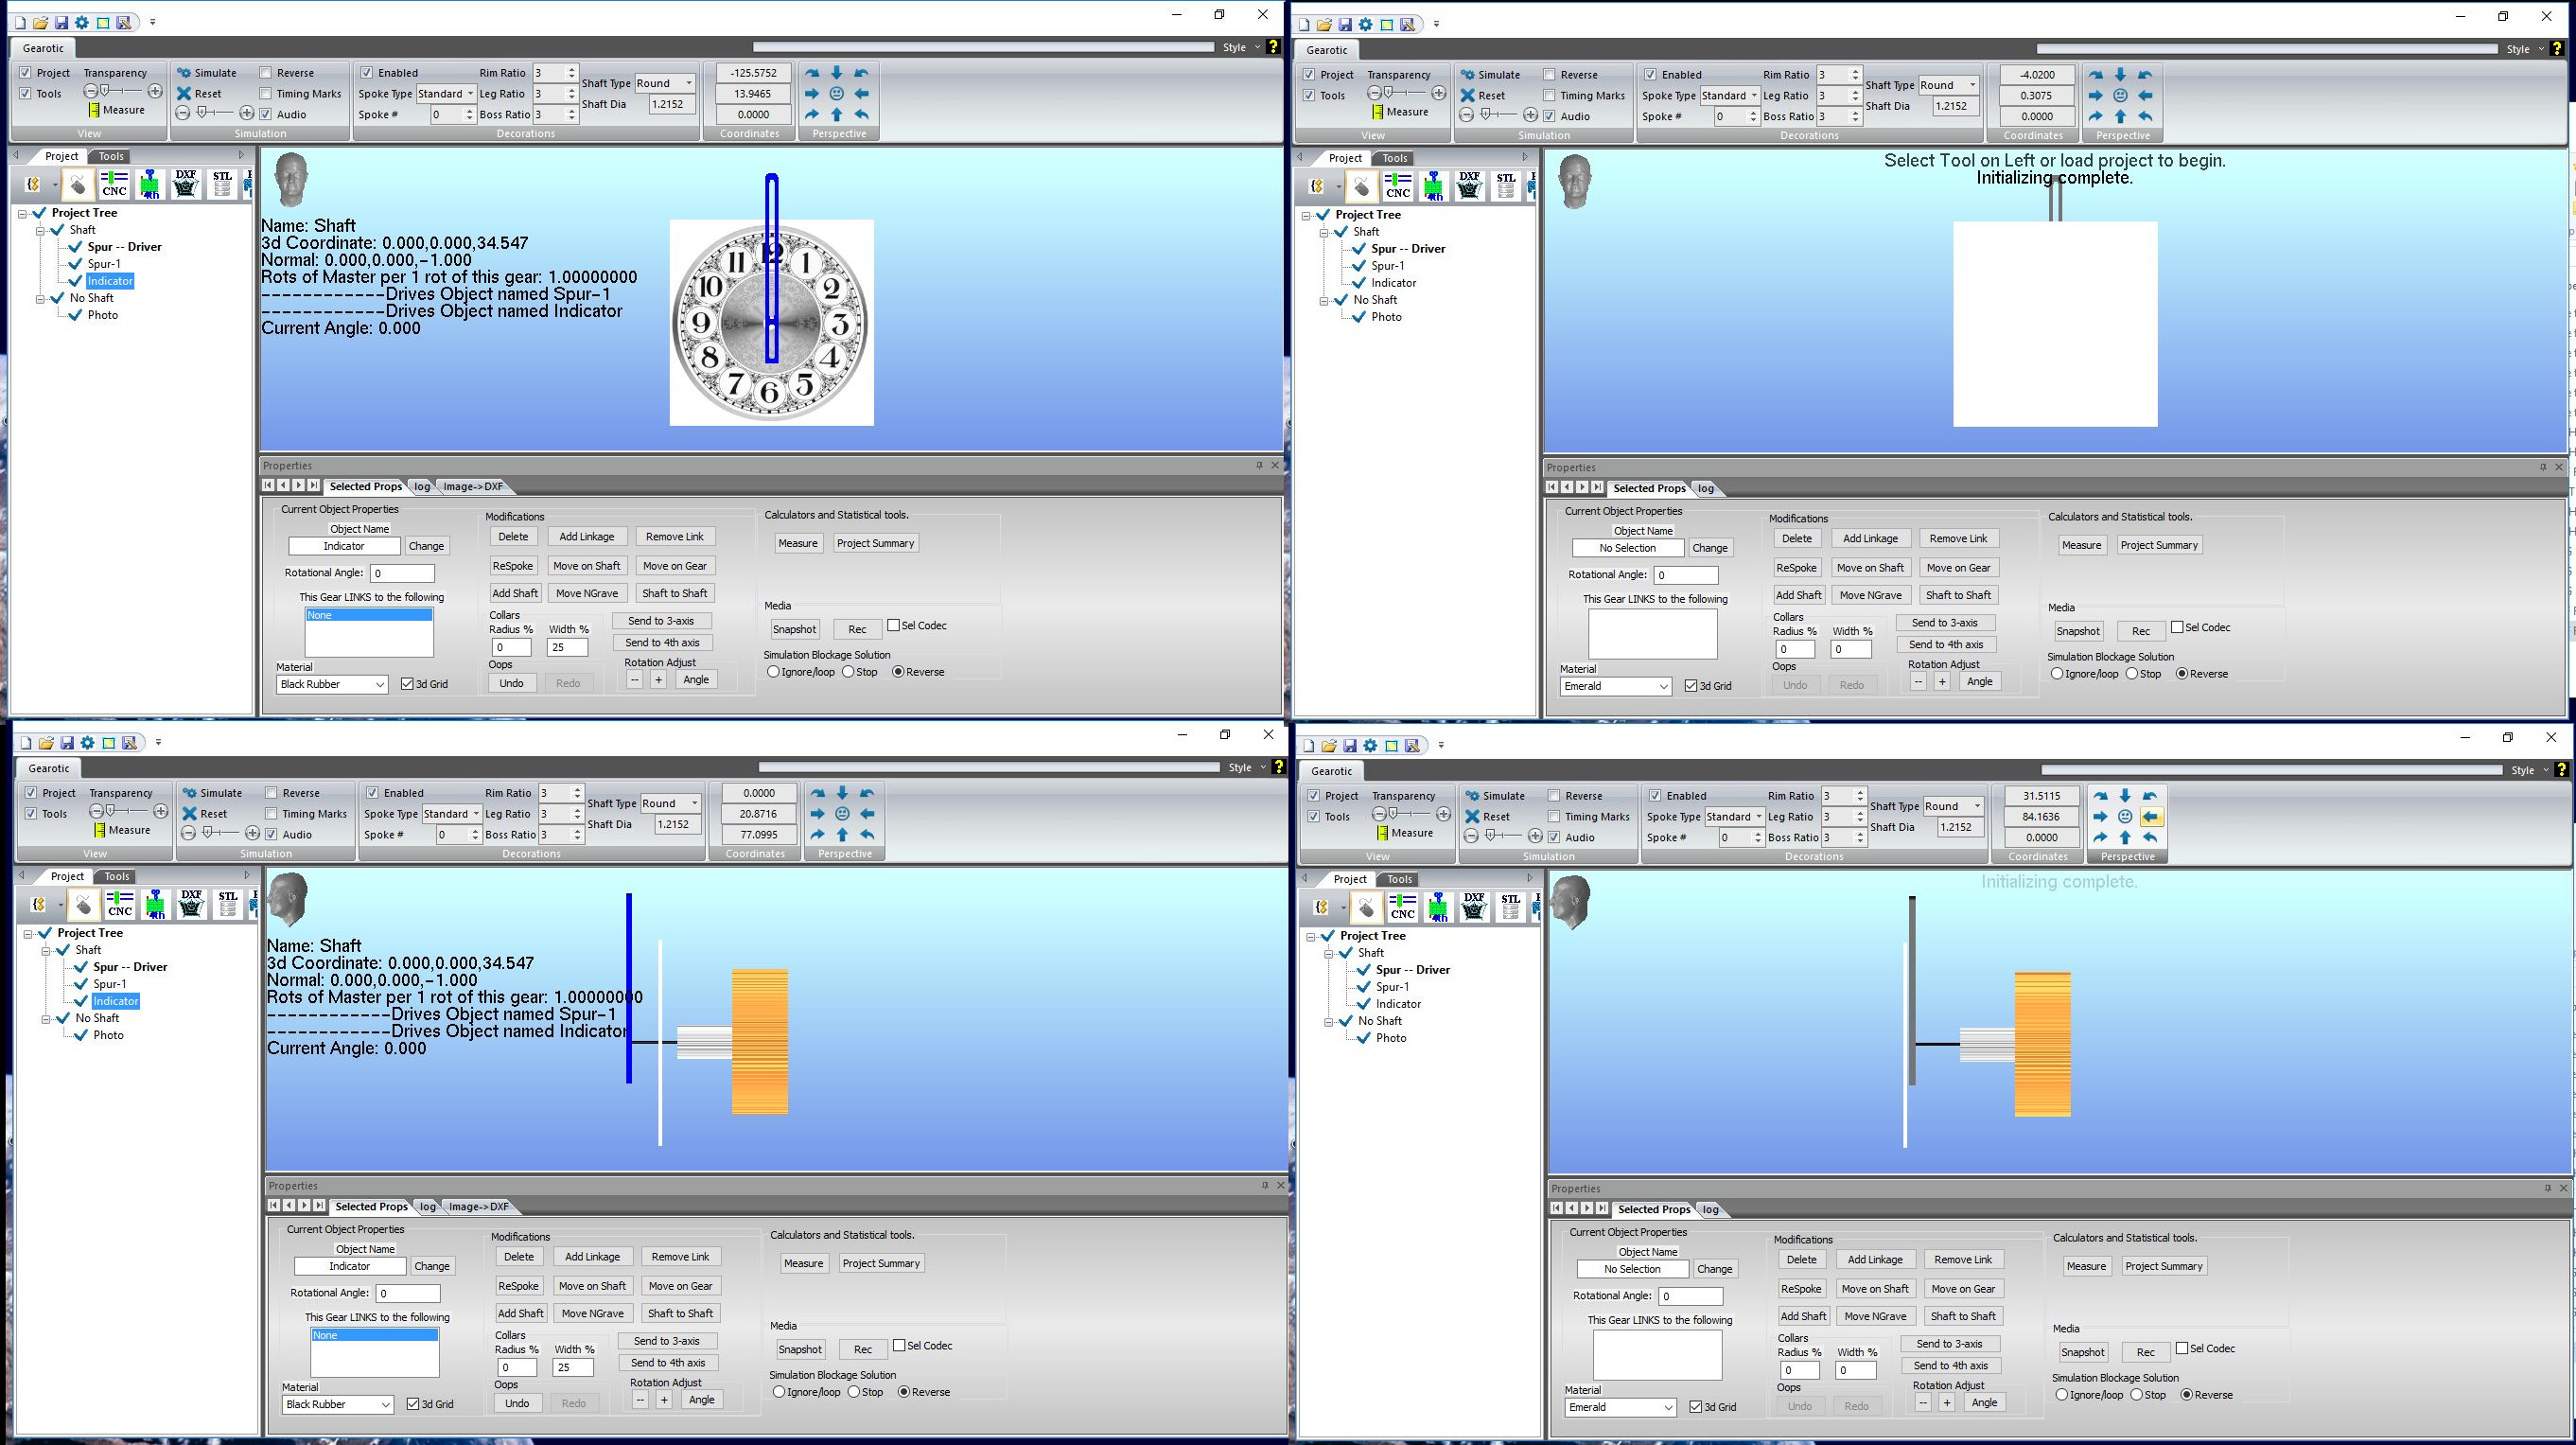
Task: Click CNC icon in top-left window
Action: pyautogui.click(x=114, y=184)
